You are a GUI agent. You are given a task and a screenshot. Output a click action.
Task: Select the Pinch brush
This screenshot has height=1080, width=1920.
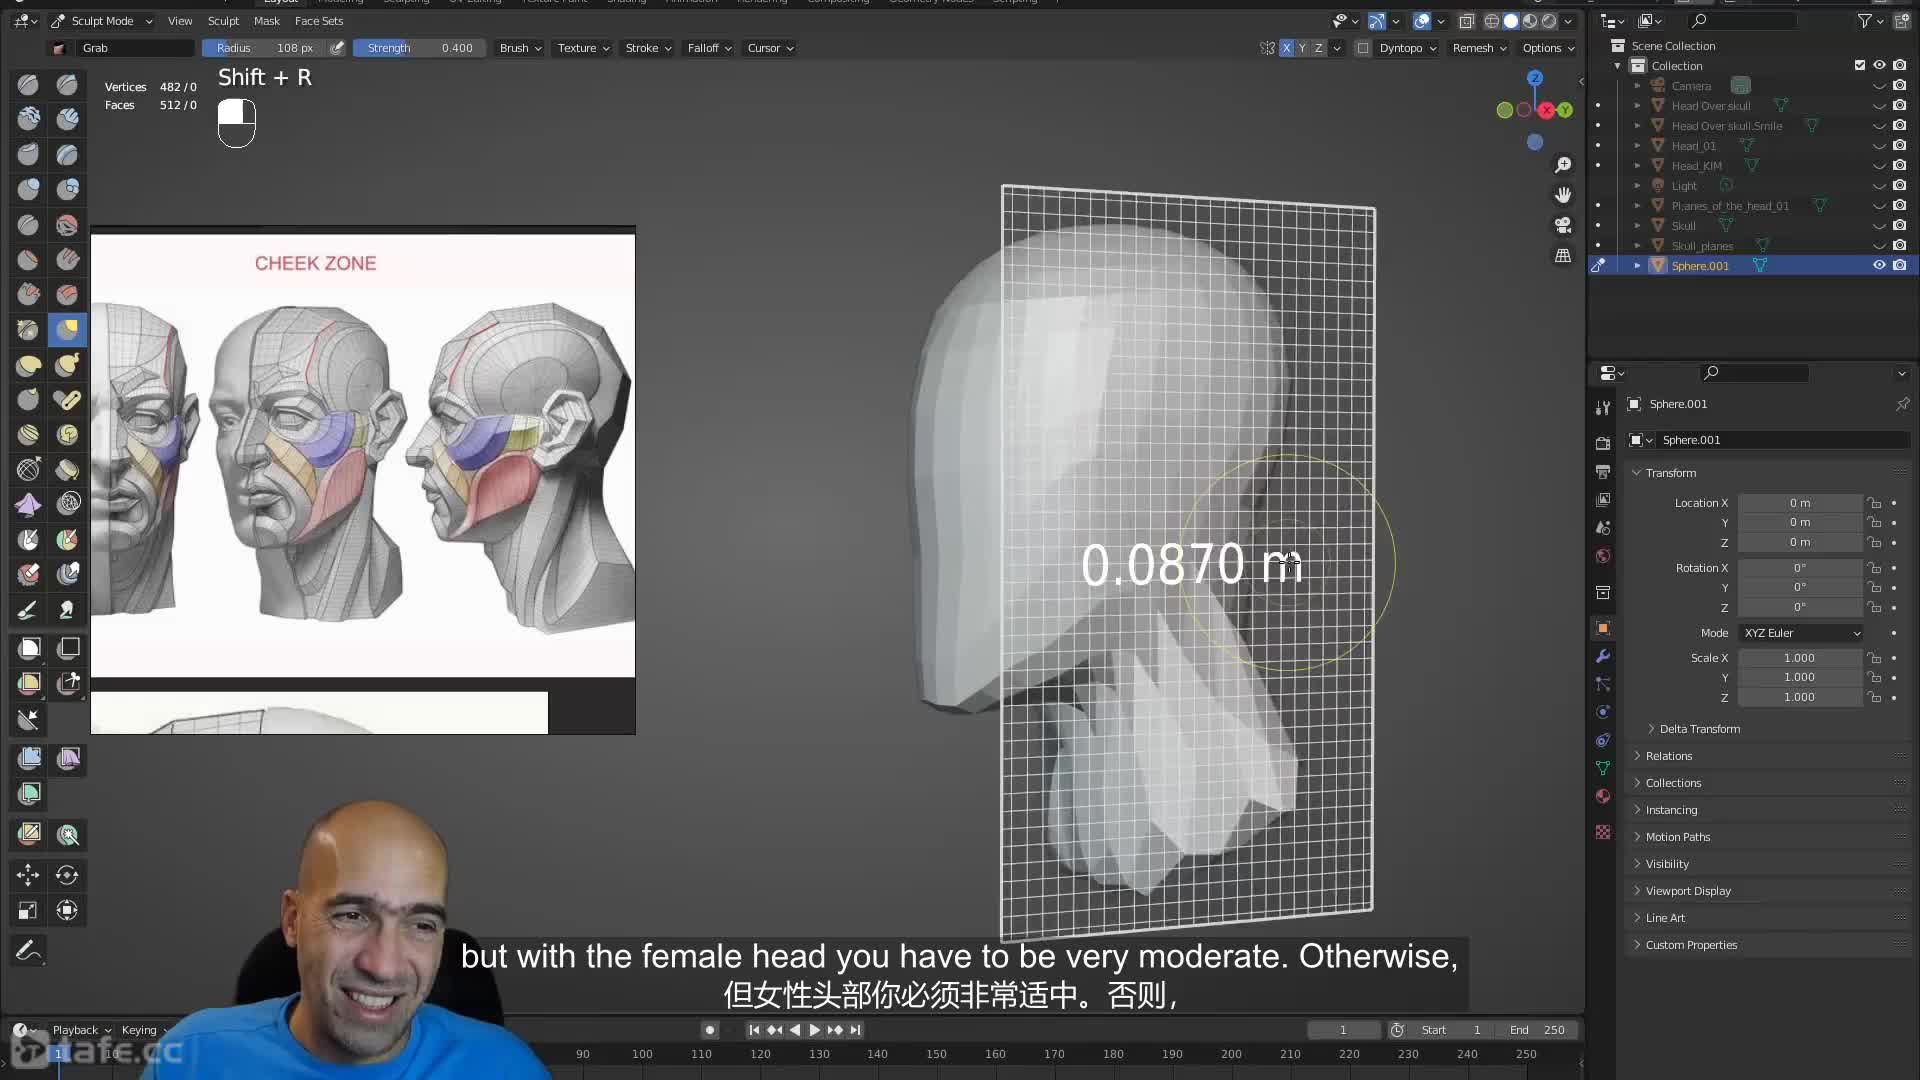[x=28, y=330]
